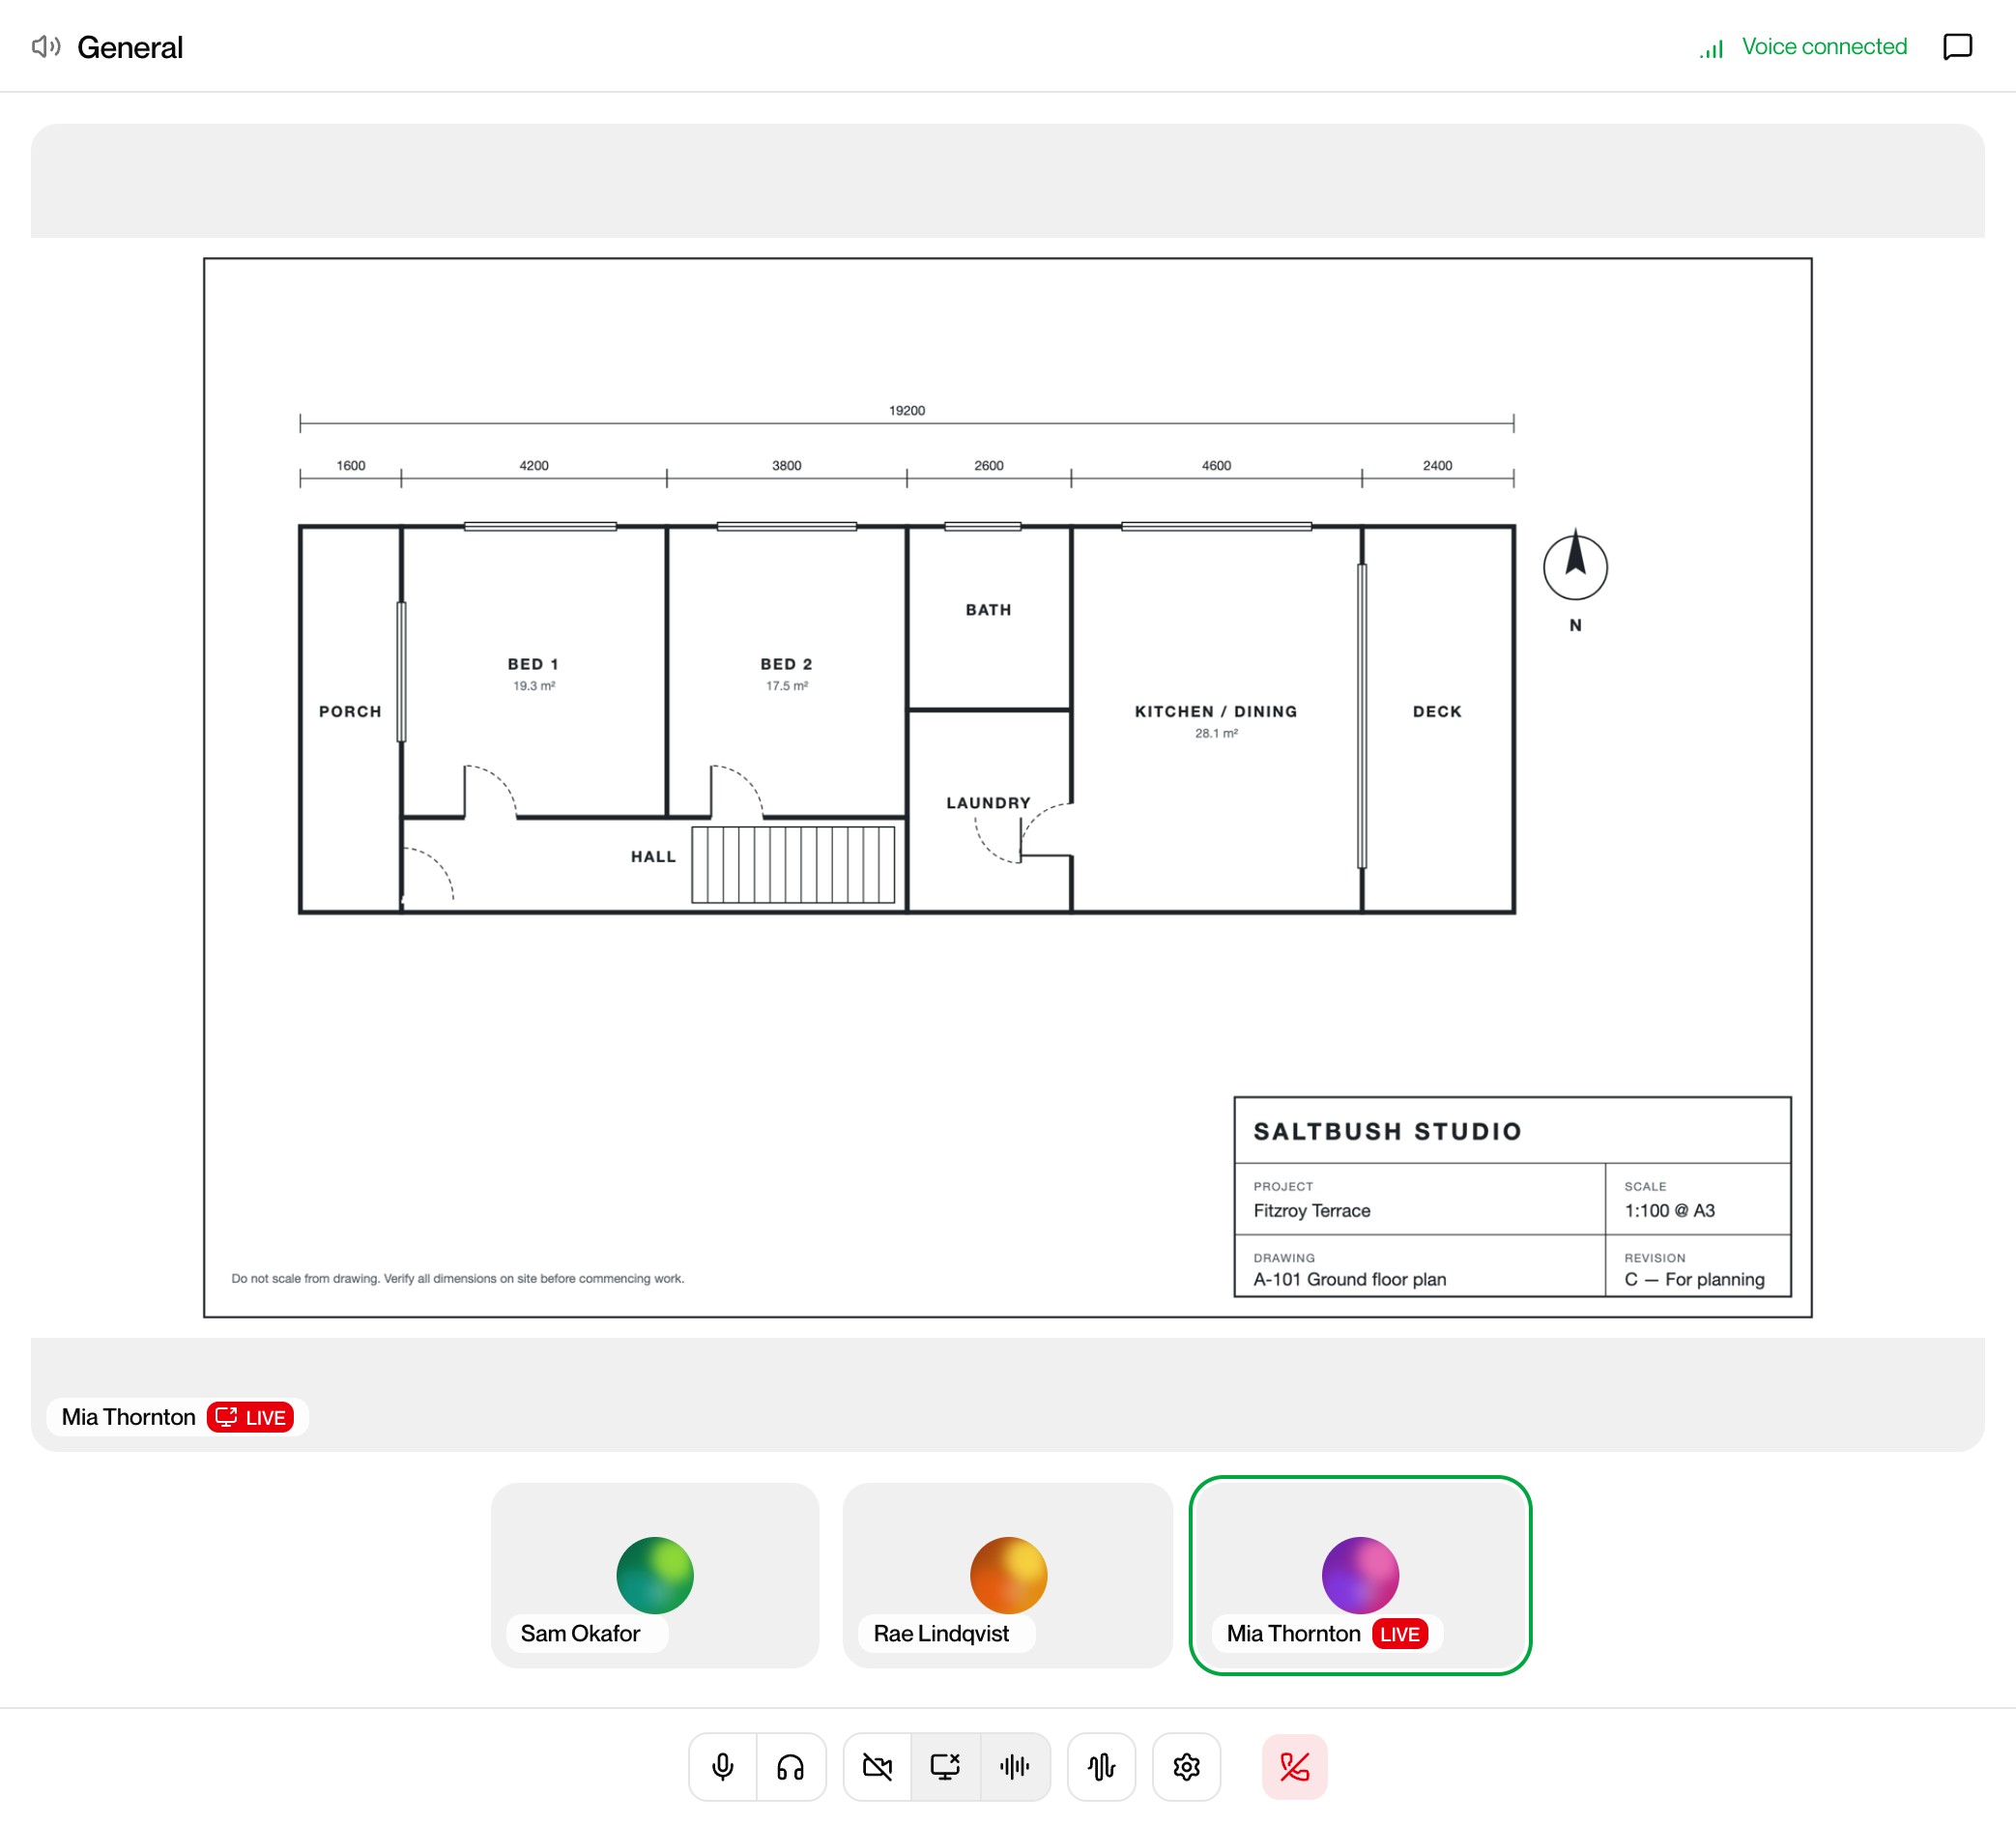
Task: Click Mia Thornton's purple avatar
Action: coord(1360,1575)
